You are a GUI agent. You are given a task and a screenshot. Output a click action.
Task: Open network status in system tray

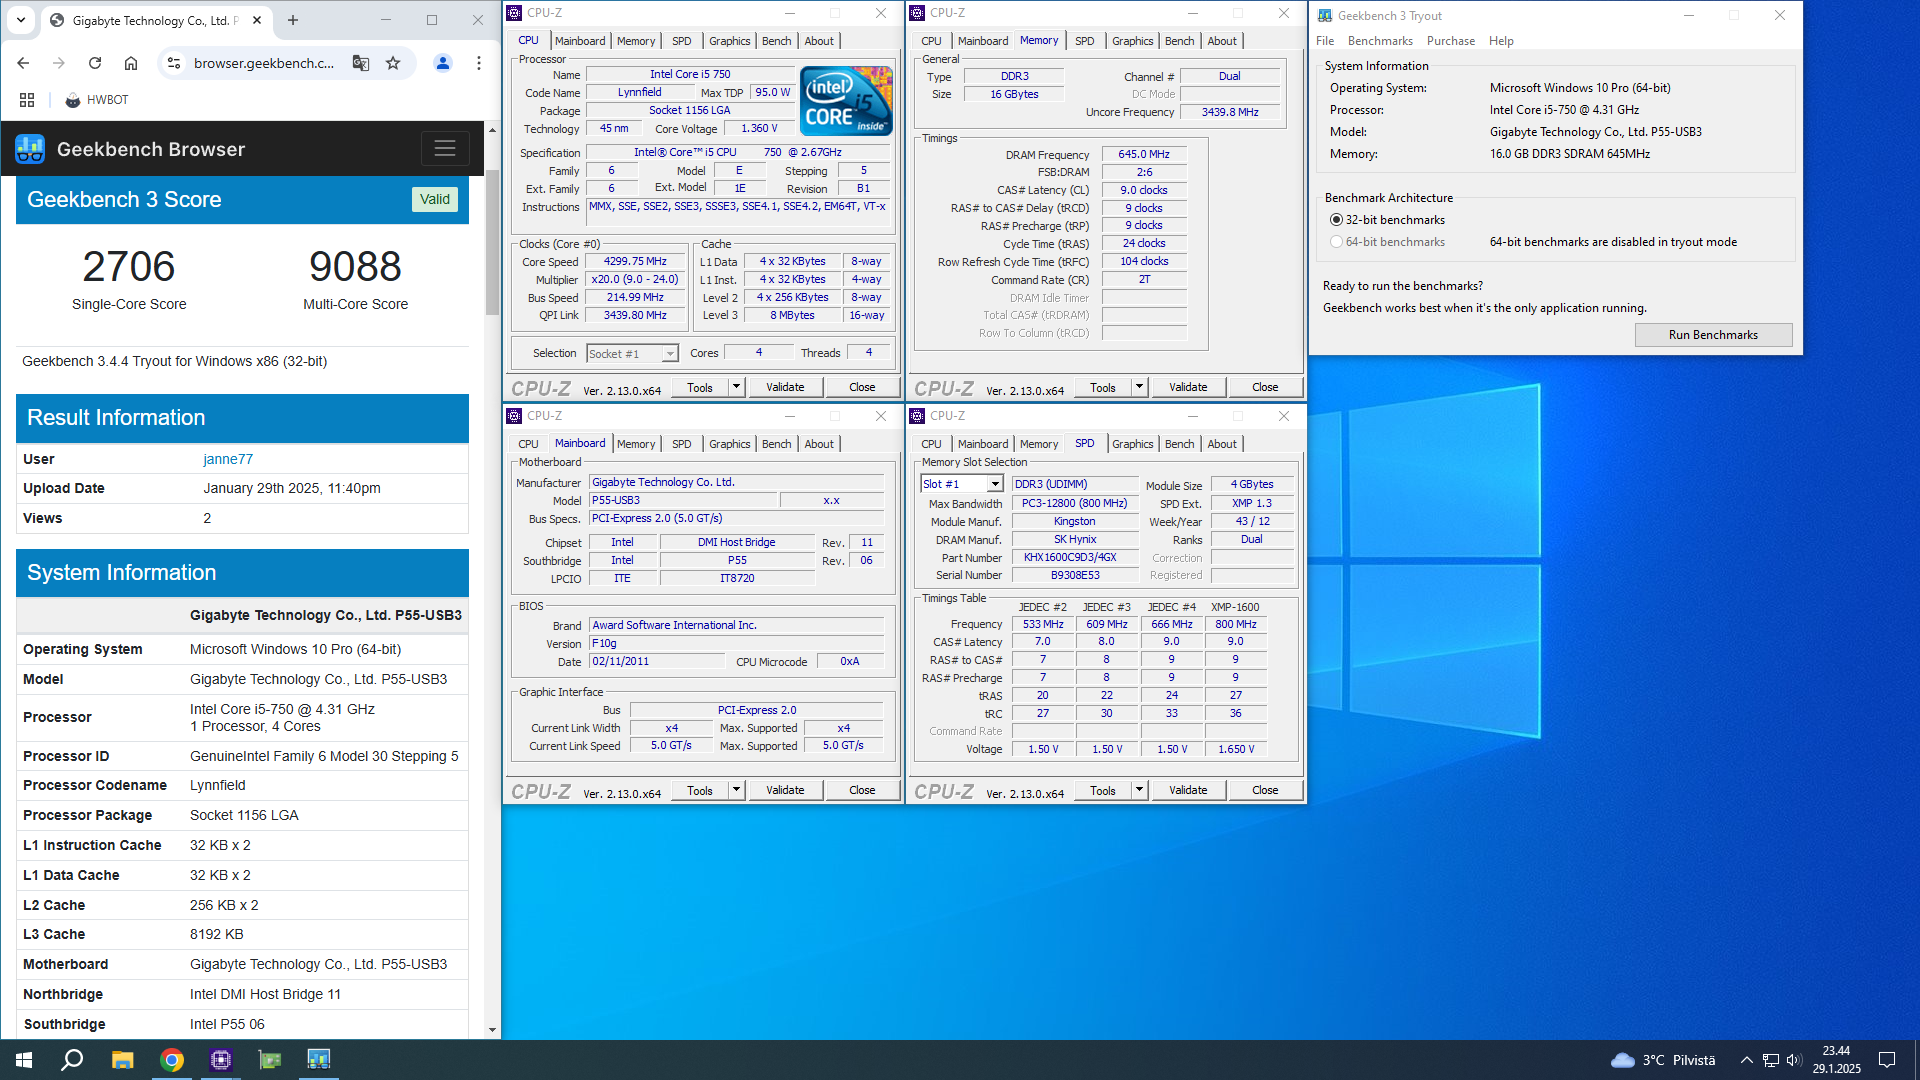(x=1770, y=1060)
